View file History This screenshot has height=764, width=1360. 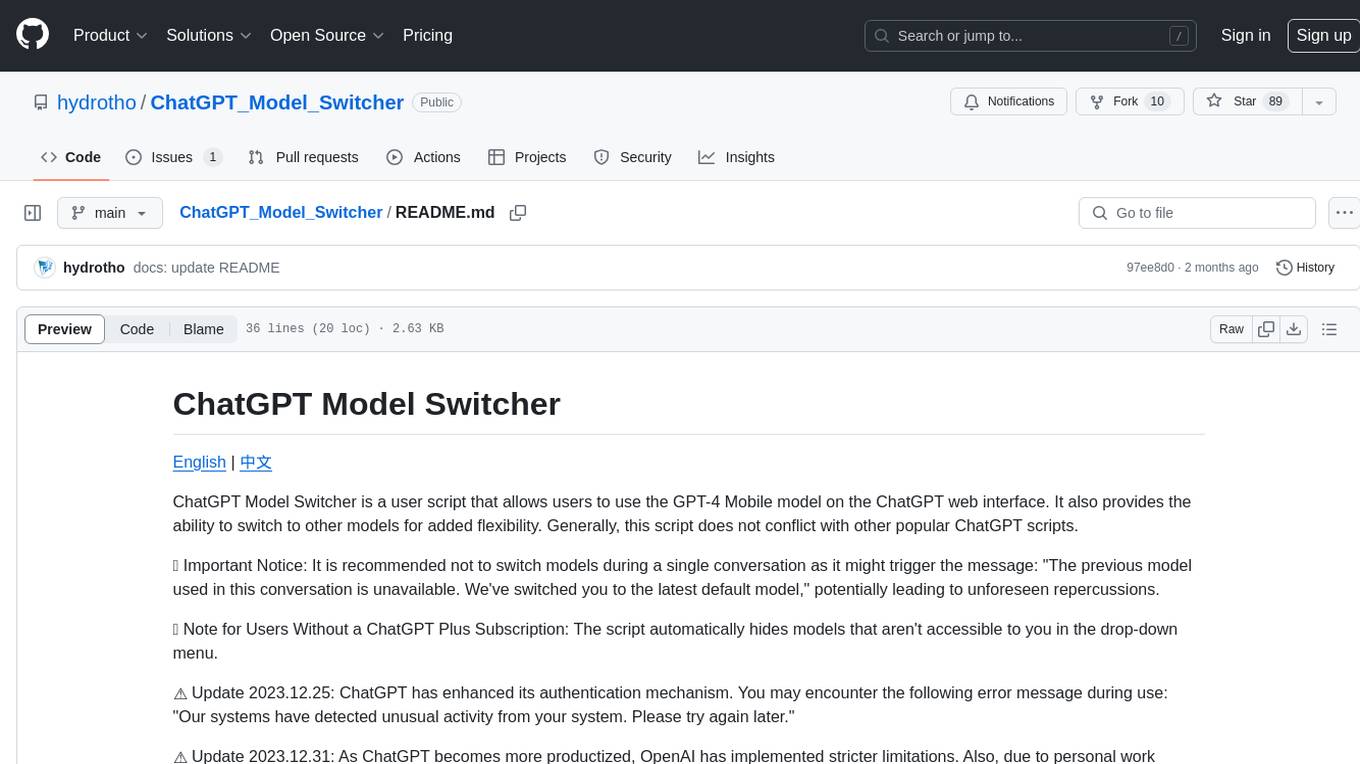[x=1305, y=268]
